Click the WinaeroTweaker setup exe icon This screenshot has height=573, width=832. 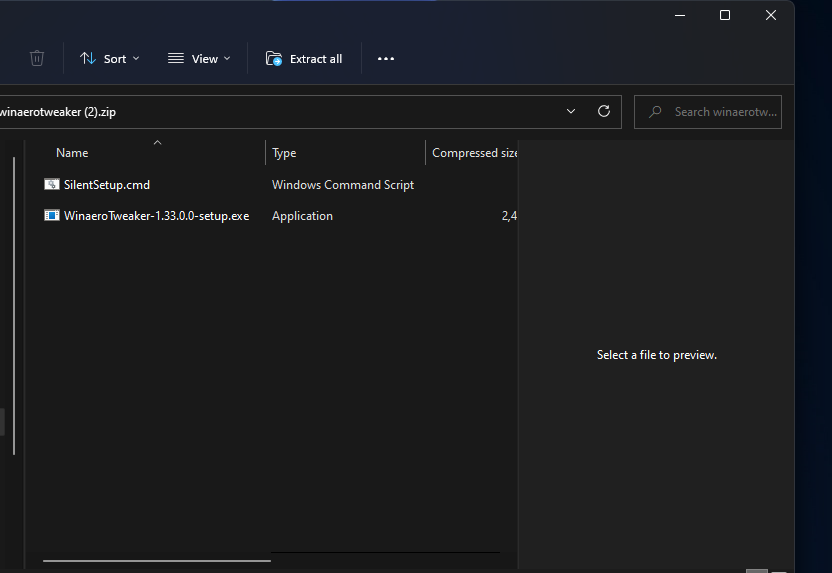52,215
